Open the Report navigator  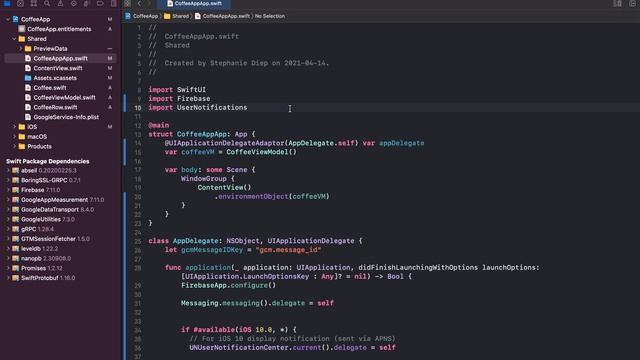pyautogui.click(x=113, y=3)
